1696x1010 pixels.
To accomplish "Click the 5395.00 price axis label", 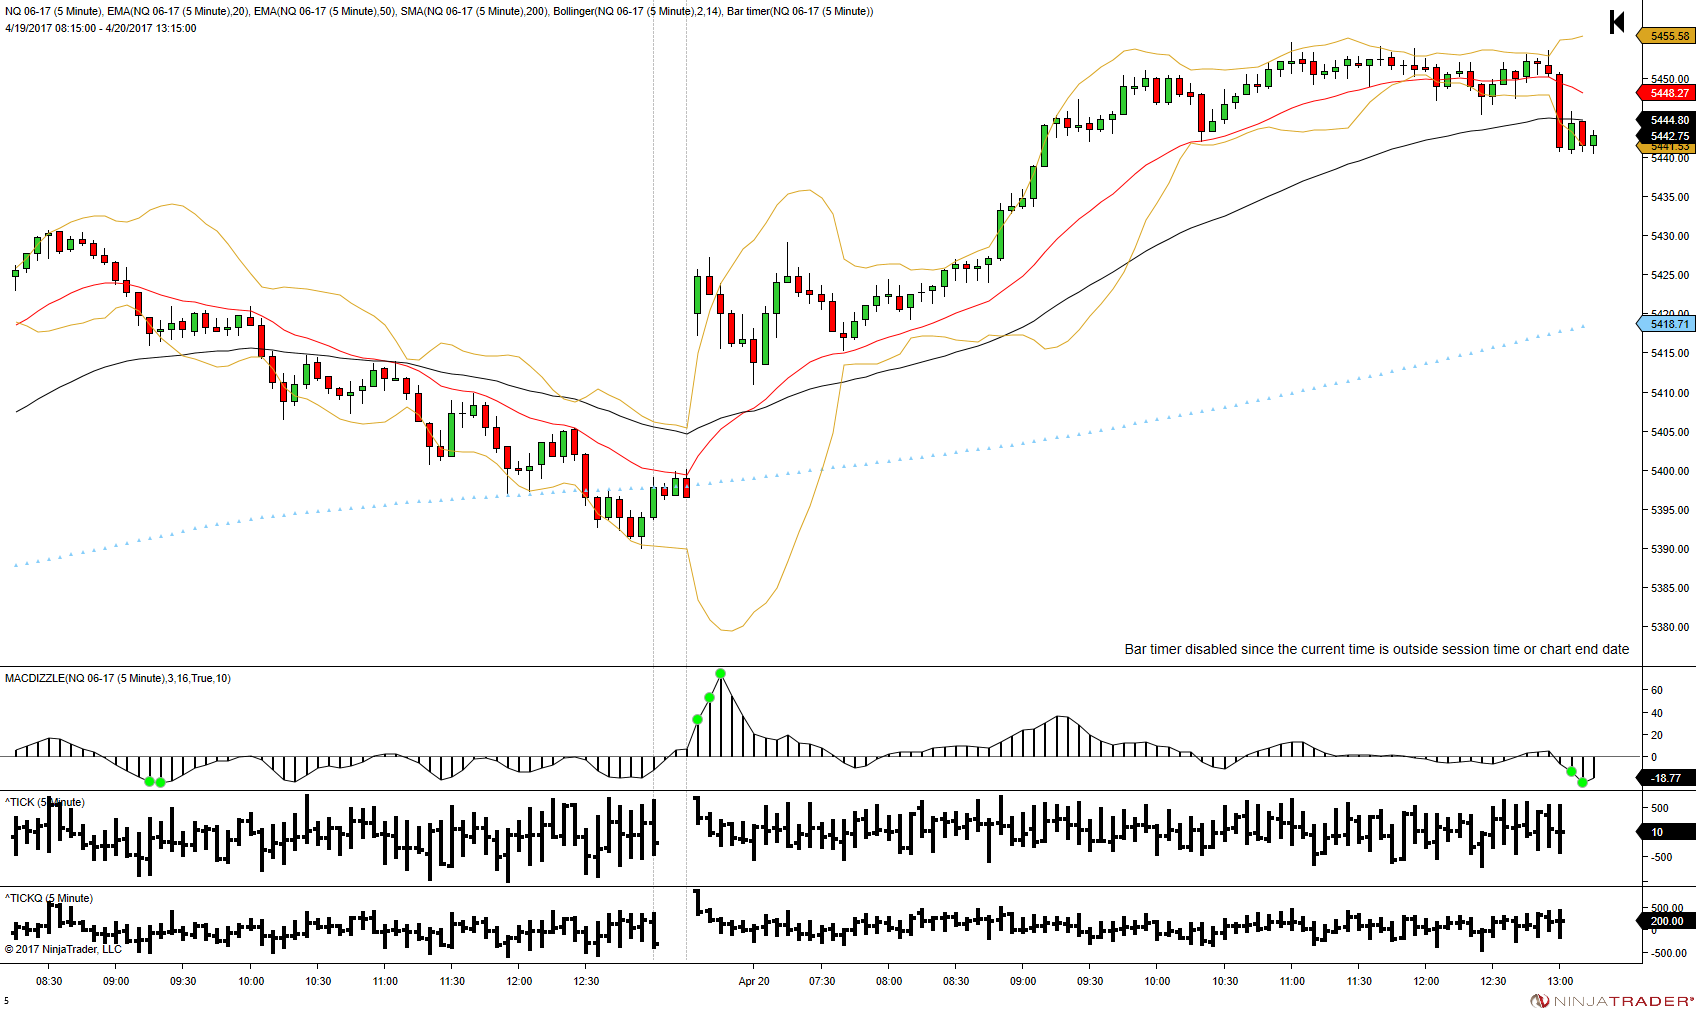I will [x=1670, y=510].
